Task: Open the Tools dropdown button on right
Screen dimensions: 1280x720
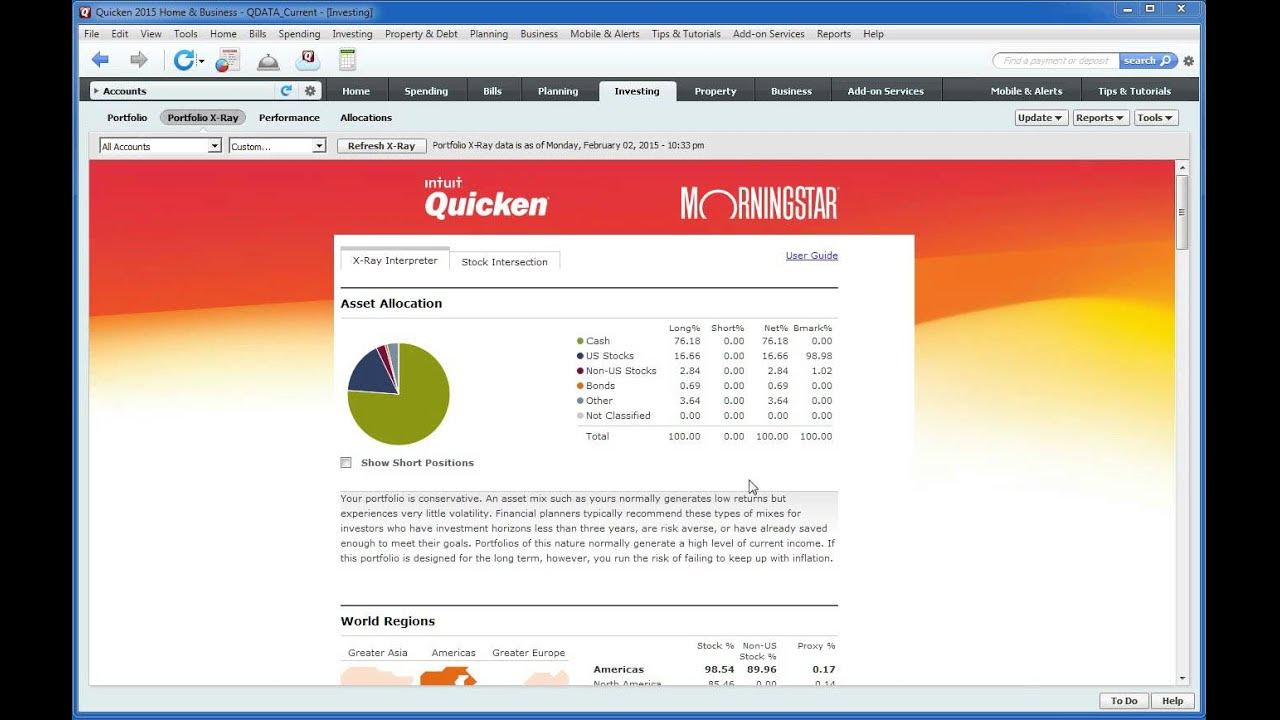Action: point(1156,118)
